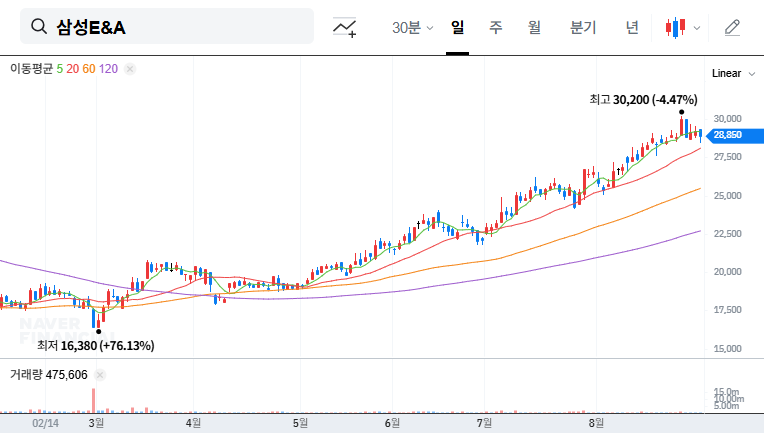
Task: Click the 25,000 price axis label
Action: click(727, 196)
